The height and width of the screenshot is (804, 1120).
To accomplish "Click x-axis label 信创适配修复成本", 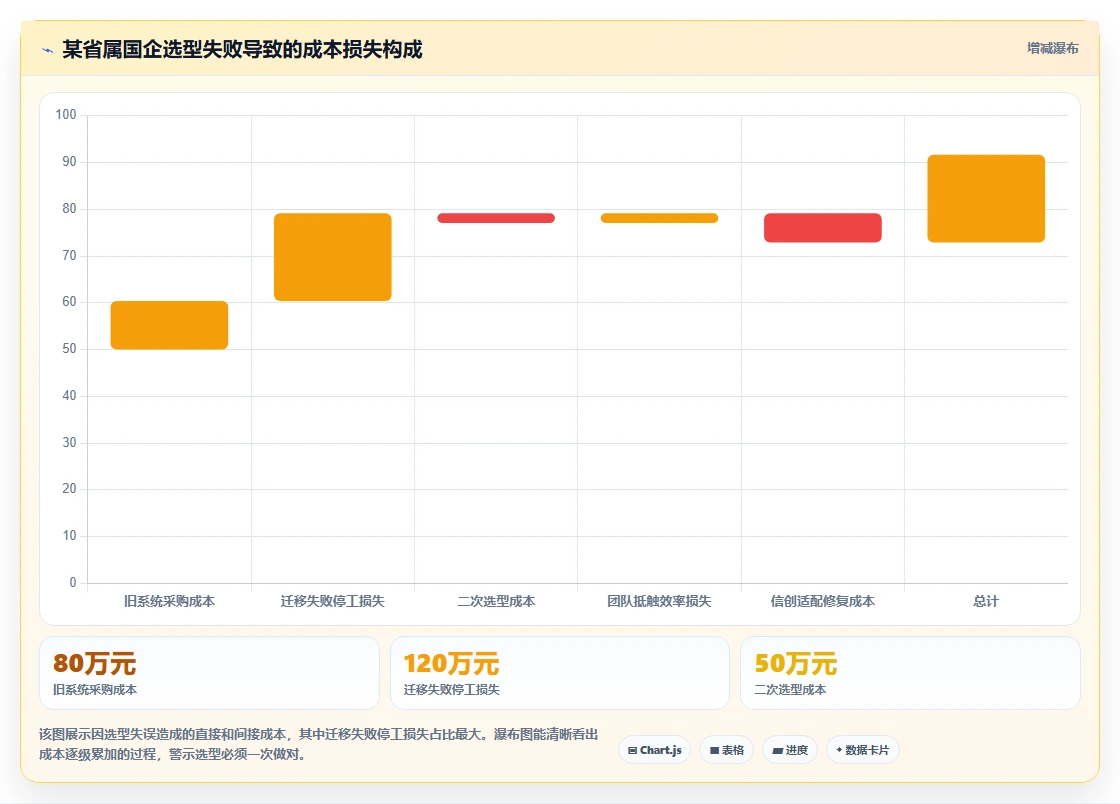I will click(823, 601).
